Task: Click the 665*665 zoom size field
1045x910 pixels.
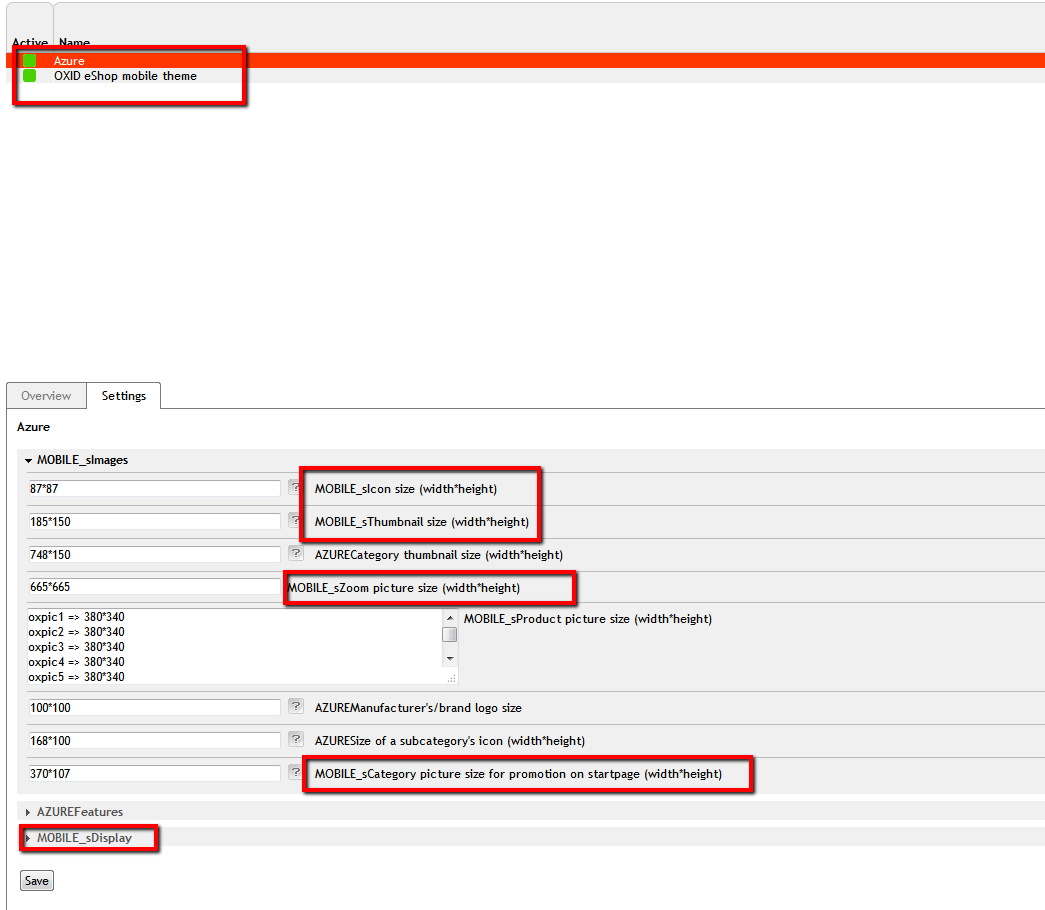Action: click(x=154, y=587)
